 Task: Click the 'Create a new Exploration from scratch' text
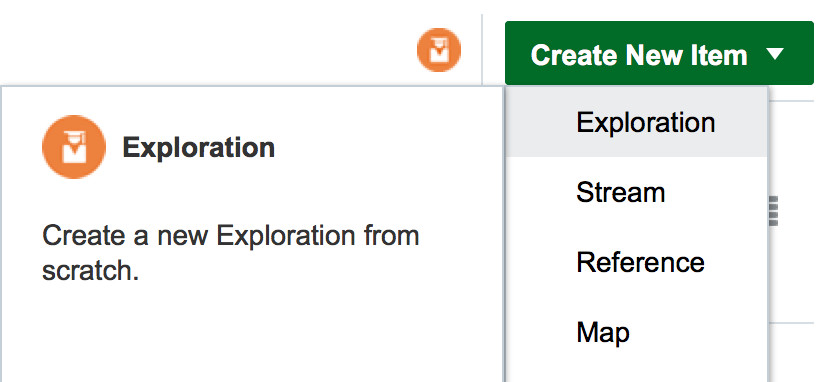tap(230, 253)
